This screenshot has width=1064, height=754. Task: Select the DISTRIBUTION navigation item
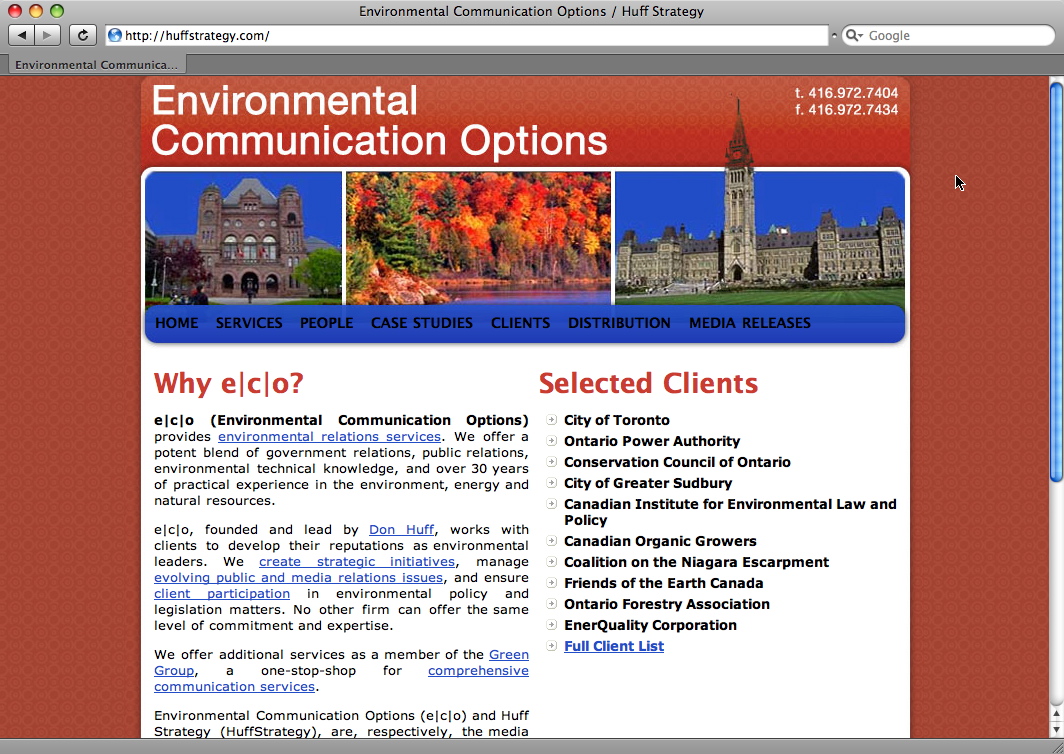point(619,323)
